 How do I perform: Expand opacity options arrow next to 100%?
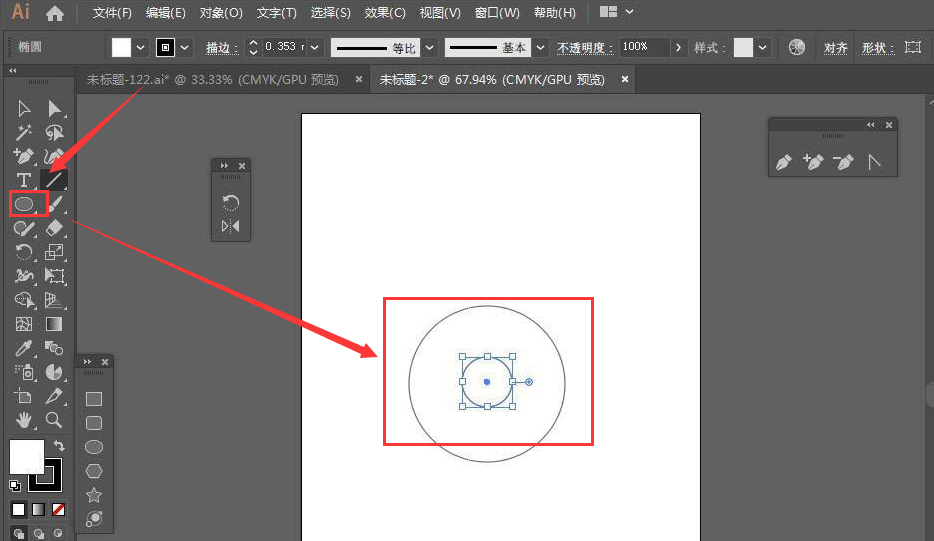tap(678, 48)
